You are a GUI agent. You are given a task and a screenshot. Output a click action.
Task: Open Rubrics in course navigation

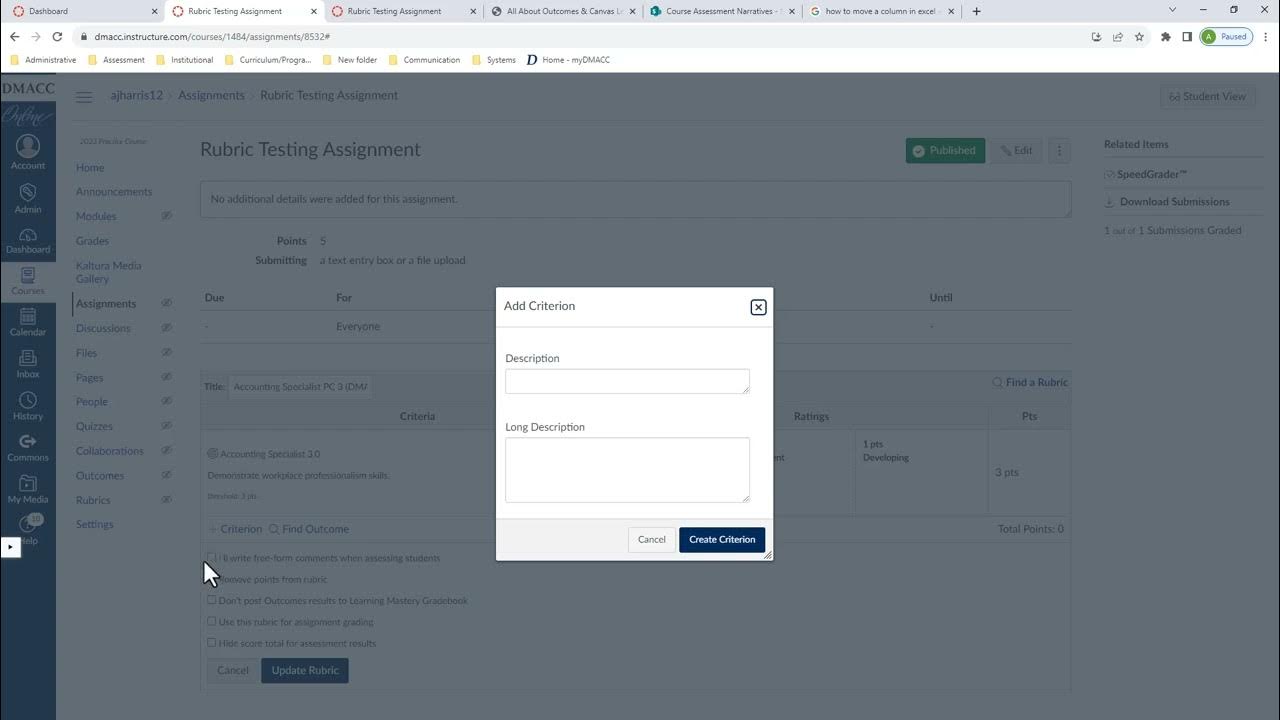coord(93,500)
